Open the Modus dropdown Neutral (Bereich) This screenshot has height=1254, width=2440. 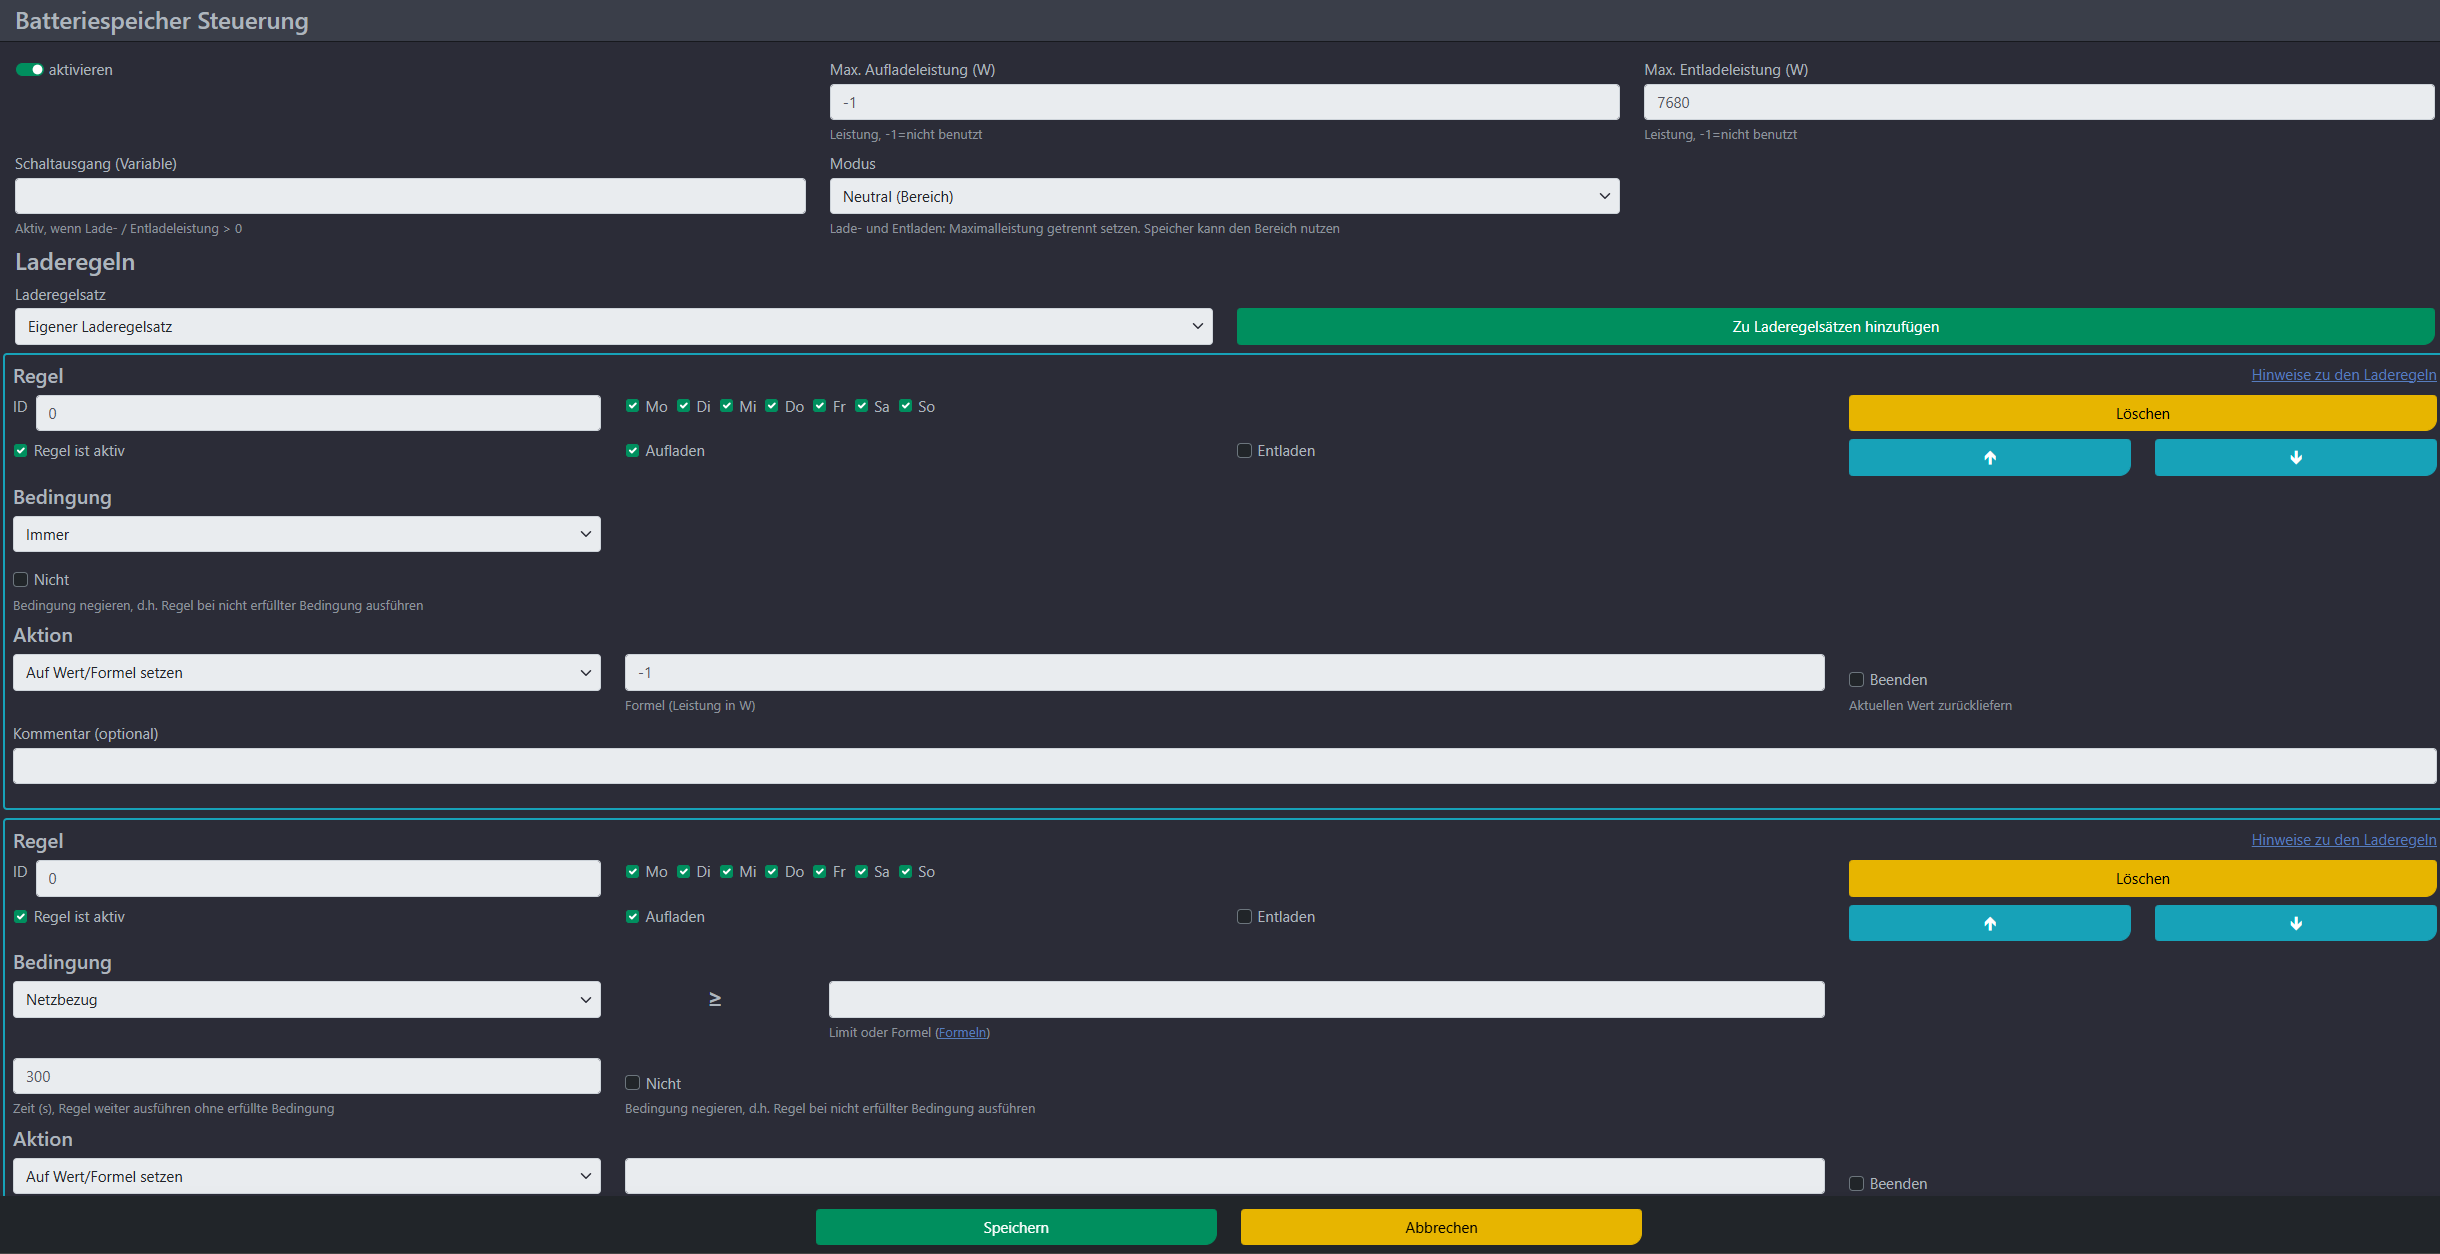1224,197
